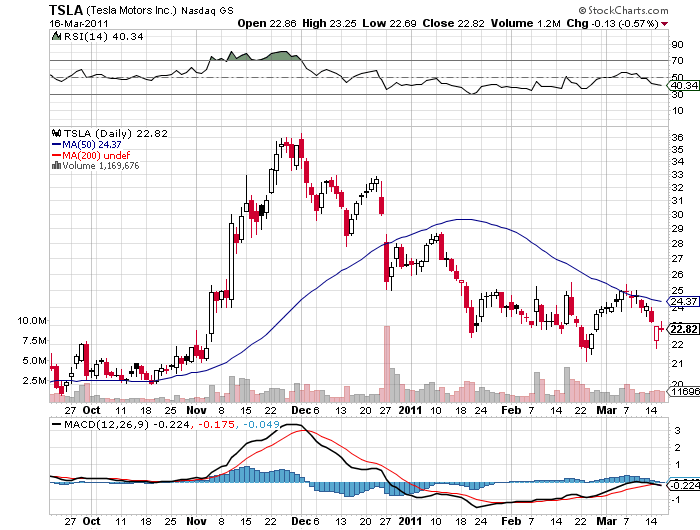Click the 35 price level on right axis

point(677,149)
